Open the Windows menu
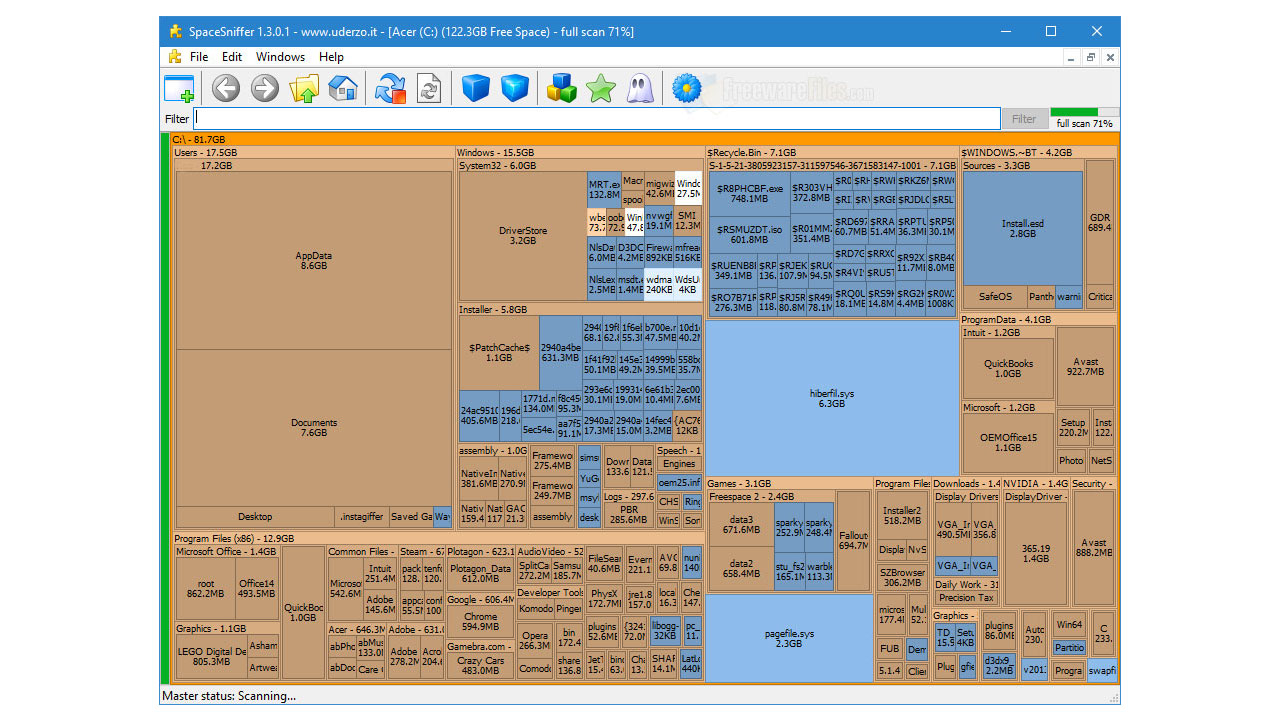This screenshot has height=720, width=1280. coord(280,57)
